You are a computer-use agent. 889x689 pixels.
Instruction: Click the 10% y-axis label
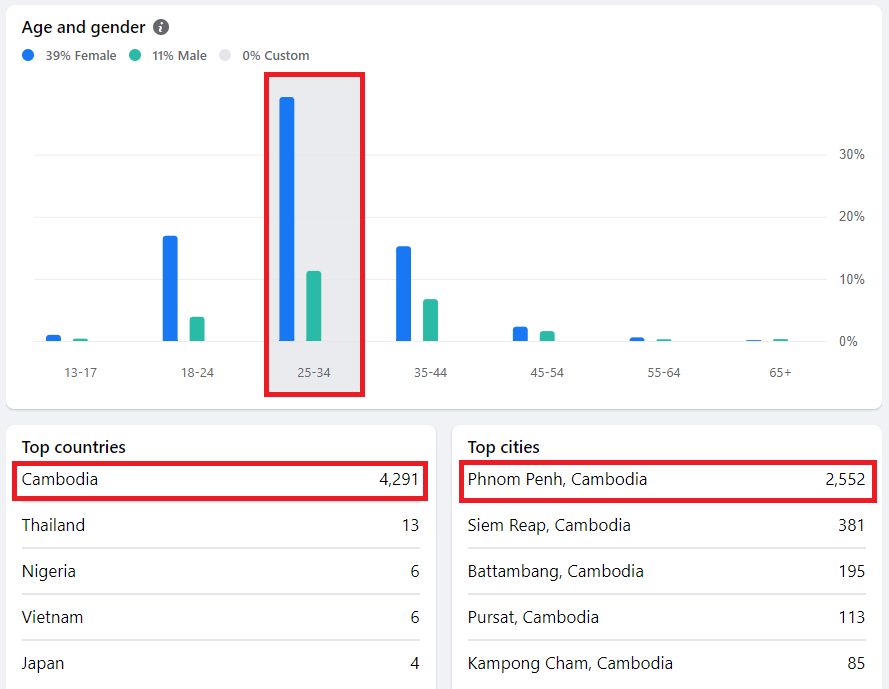coord(852,279)
